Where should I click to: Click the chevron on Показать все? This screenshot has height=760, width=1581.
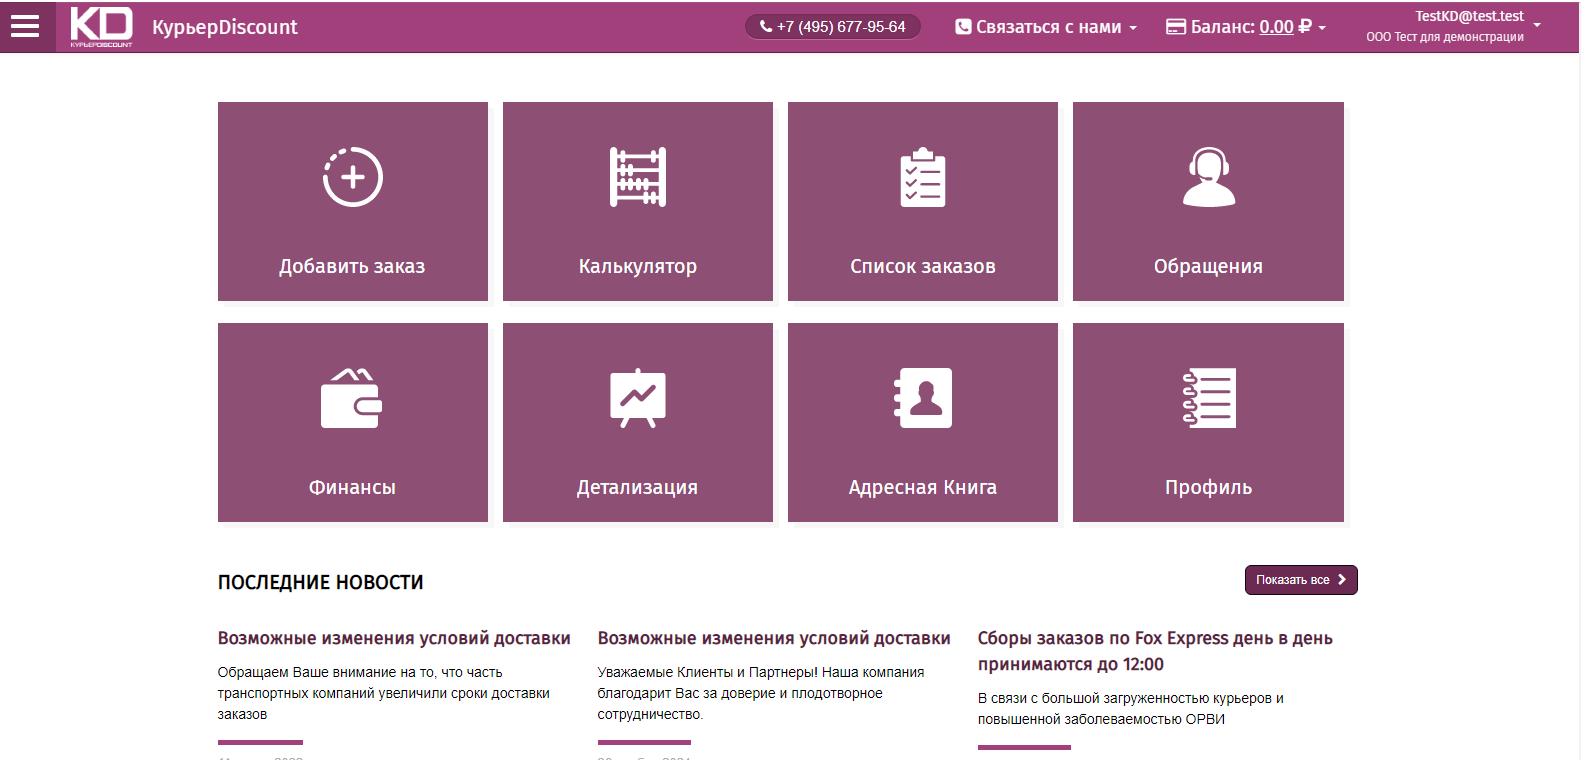tap(1342, 580)
